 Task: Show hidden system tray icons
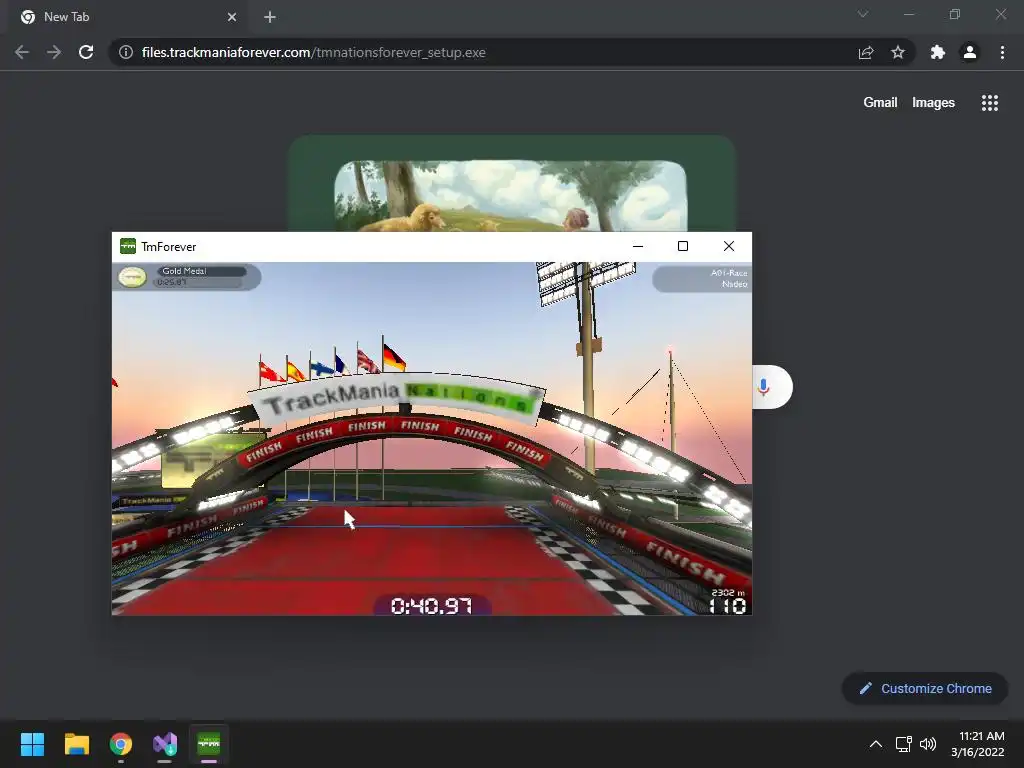[x=876, y=744]
